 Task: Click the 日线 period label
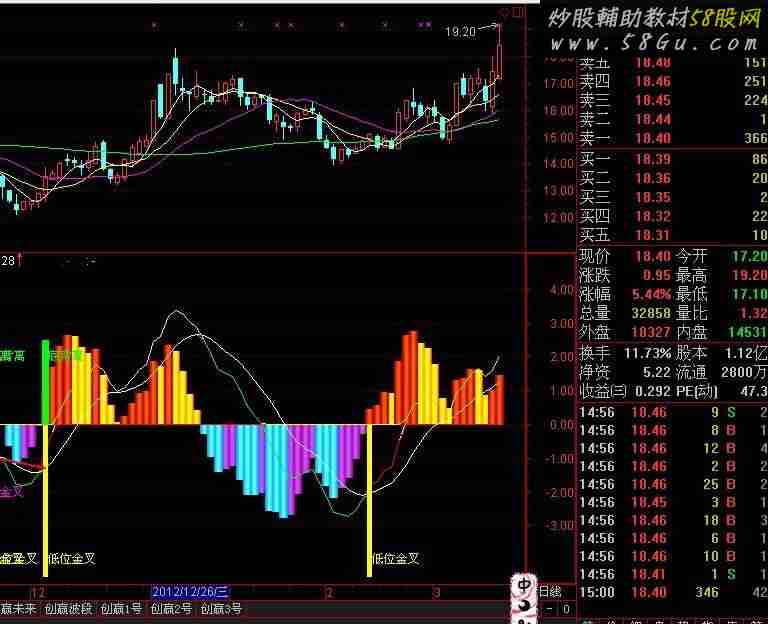click(550, 592)
